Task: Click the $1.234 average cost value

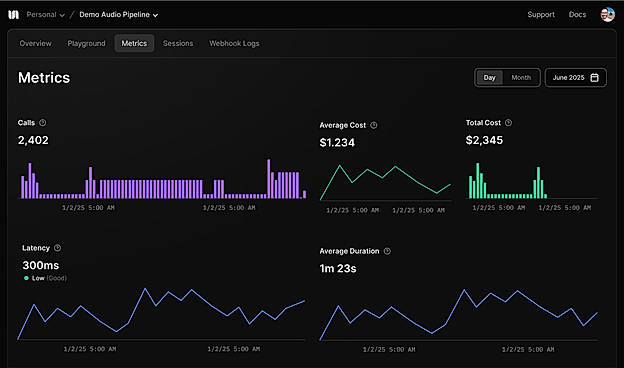Action: 337,142
